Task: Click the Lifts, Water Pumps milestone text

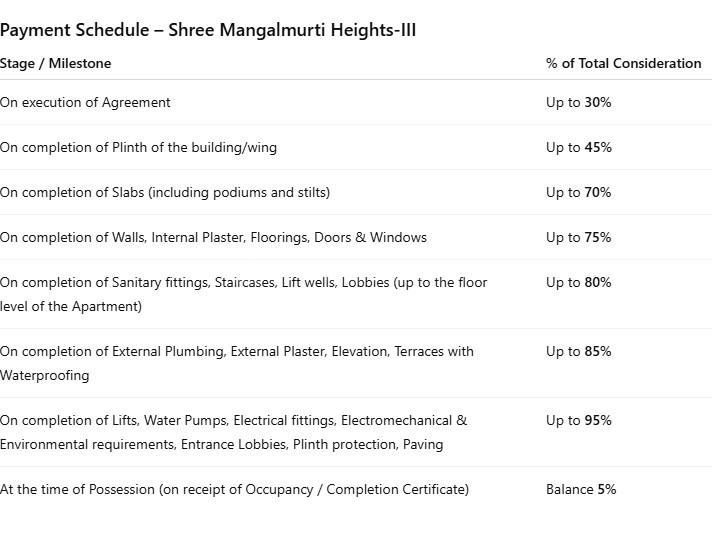Action: tap(233, 421)
